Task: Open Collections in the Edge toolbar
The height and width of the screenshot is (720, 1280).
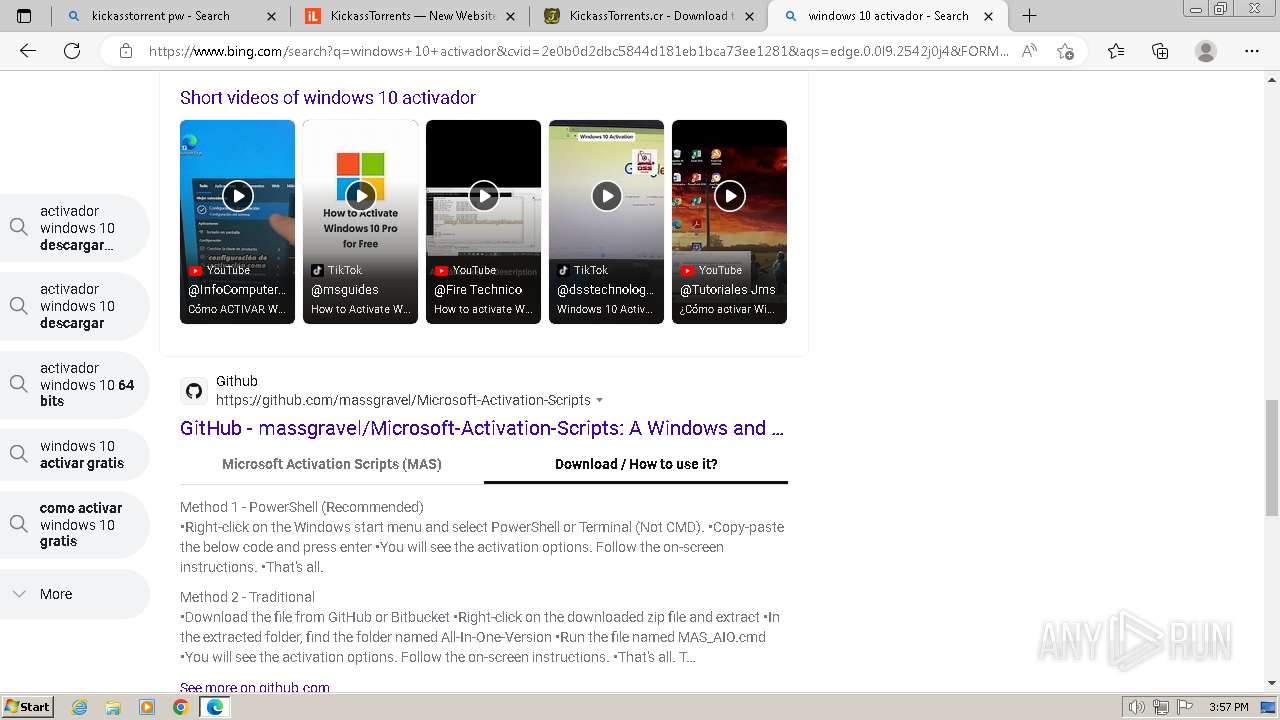Action: [1160, 51]
